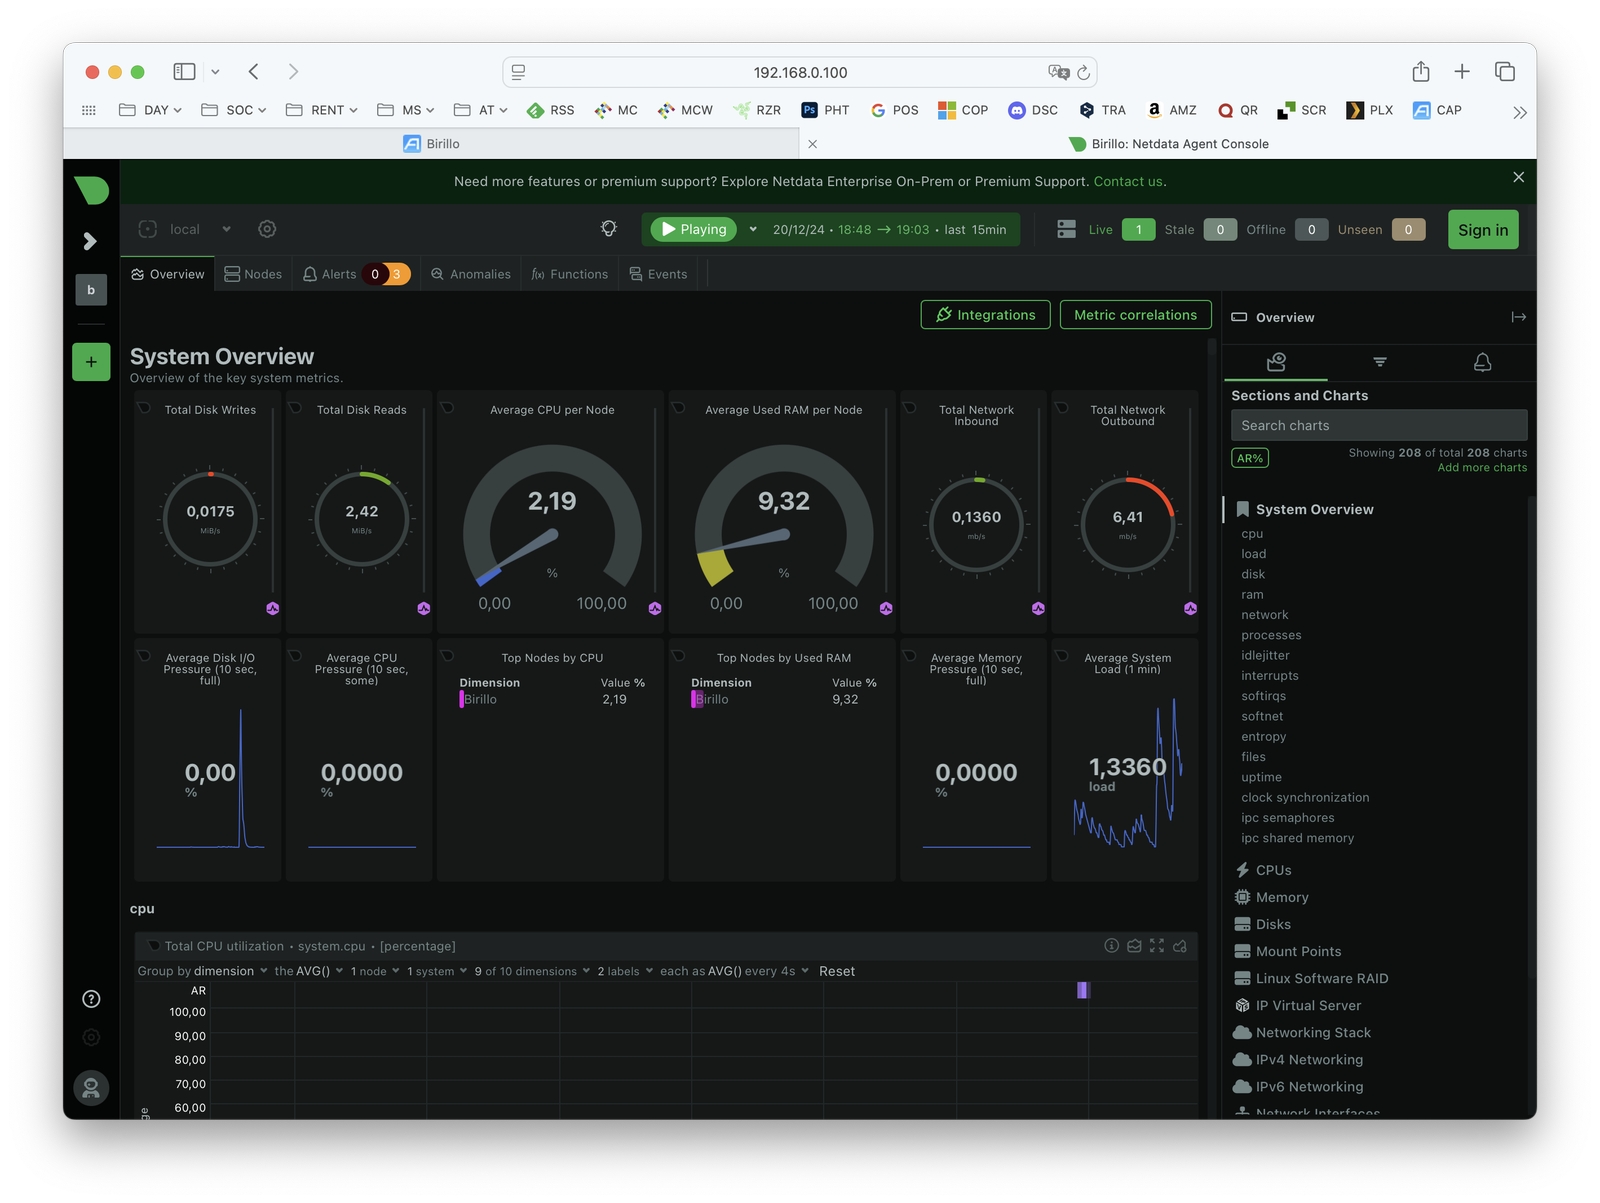Image resolution: width=1600 pixels, height=1203 pixels.
Task: Click into the Search charts field
Action: (1378, 425)
